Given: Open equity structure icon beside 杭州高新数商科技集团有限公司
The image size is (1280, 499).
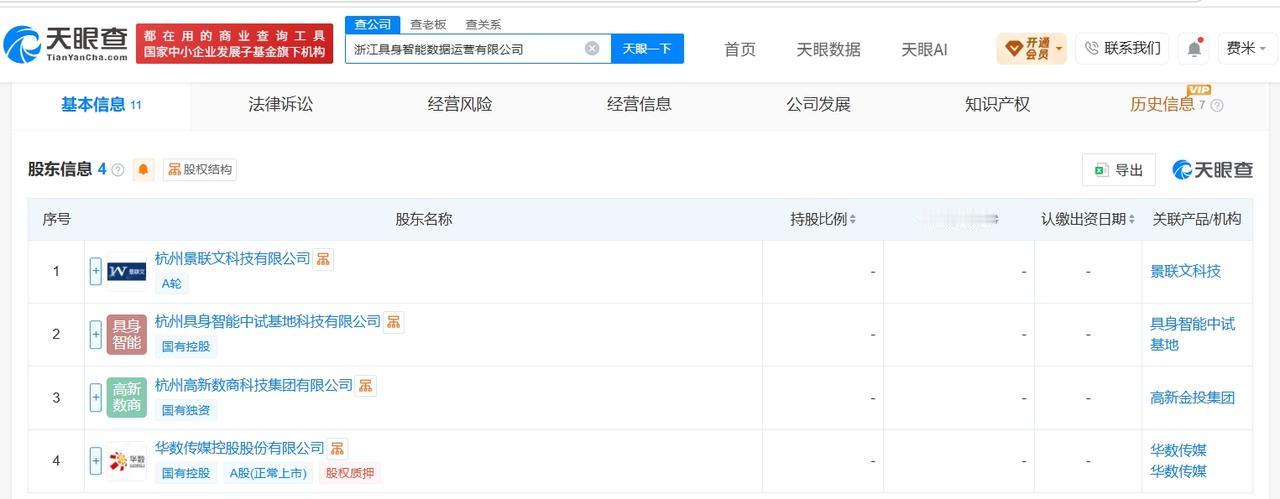Looking at the screenshot, I should point(365,385).
